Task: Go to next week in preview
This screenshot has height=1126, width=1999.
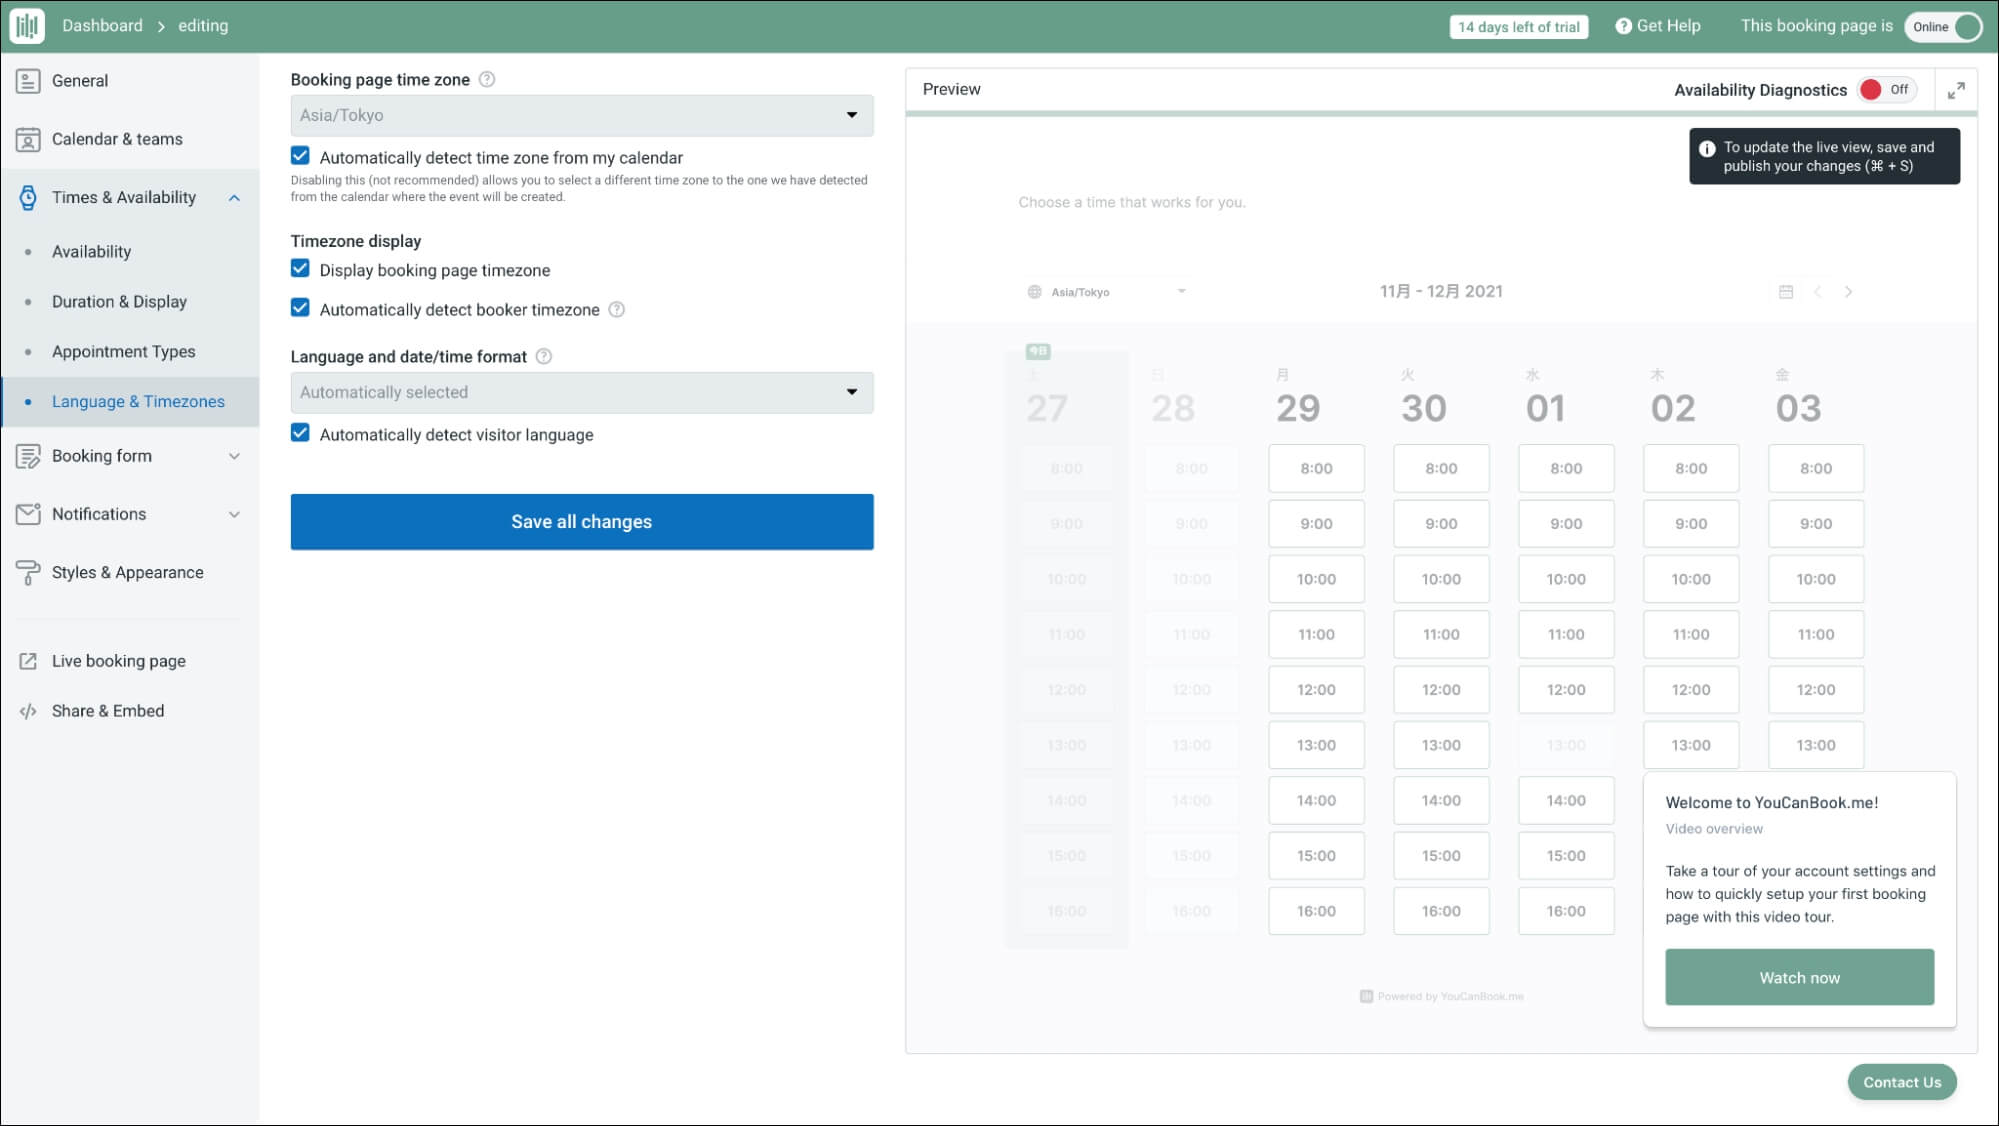Action: (1848, 292)
